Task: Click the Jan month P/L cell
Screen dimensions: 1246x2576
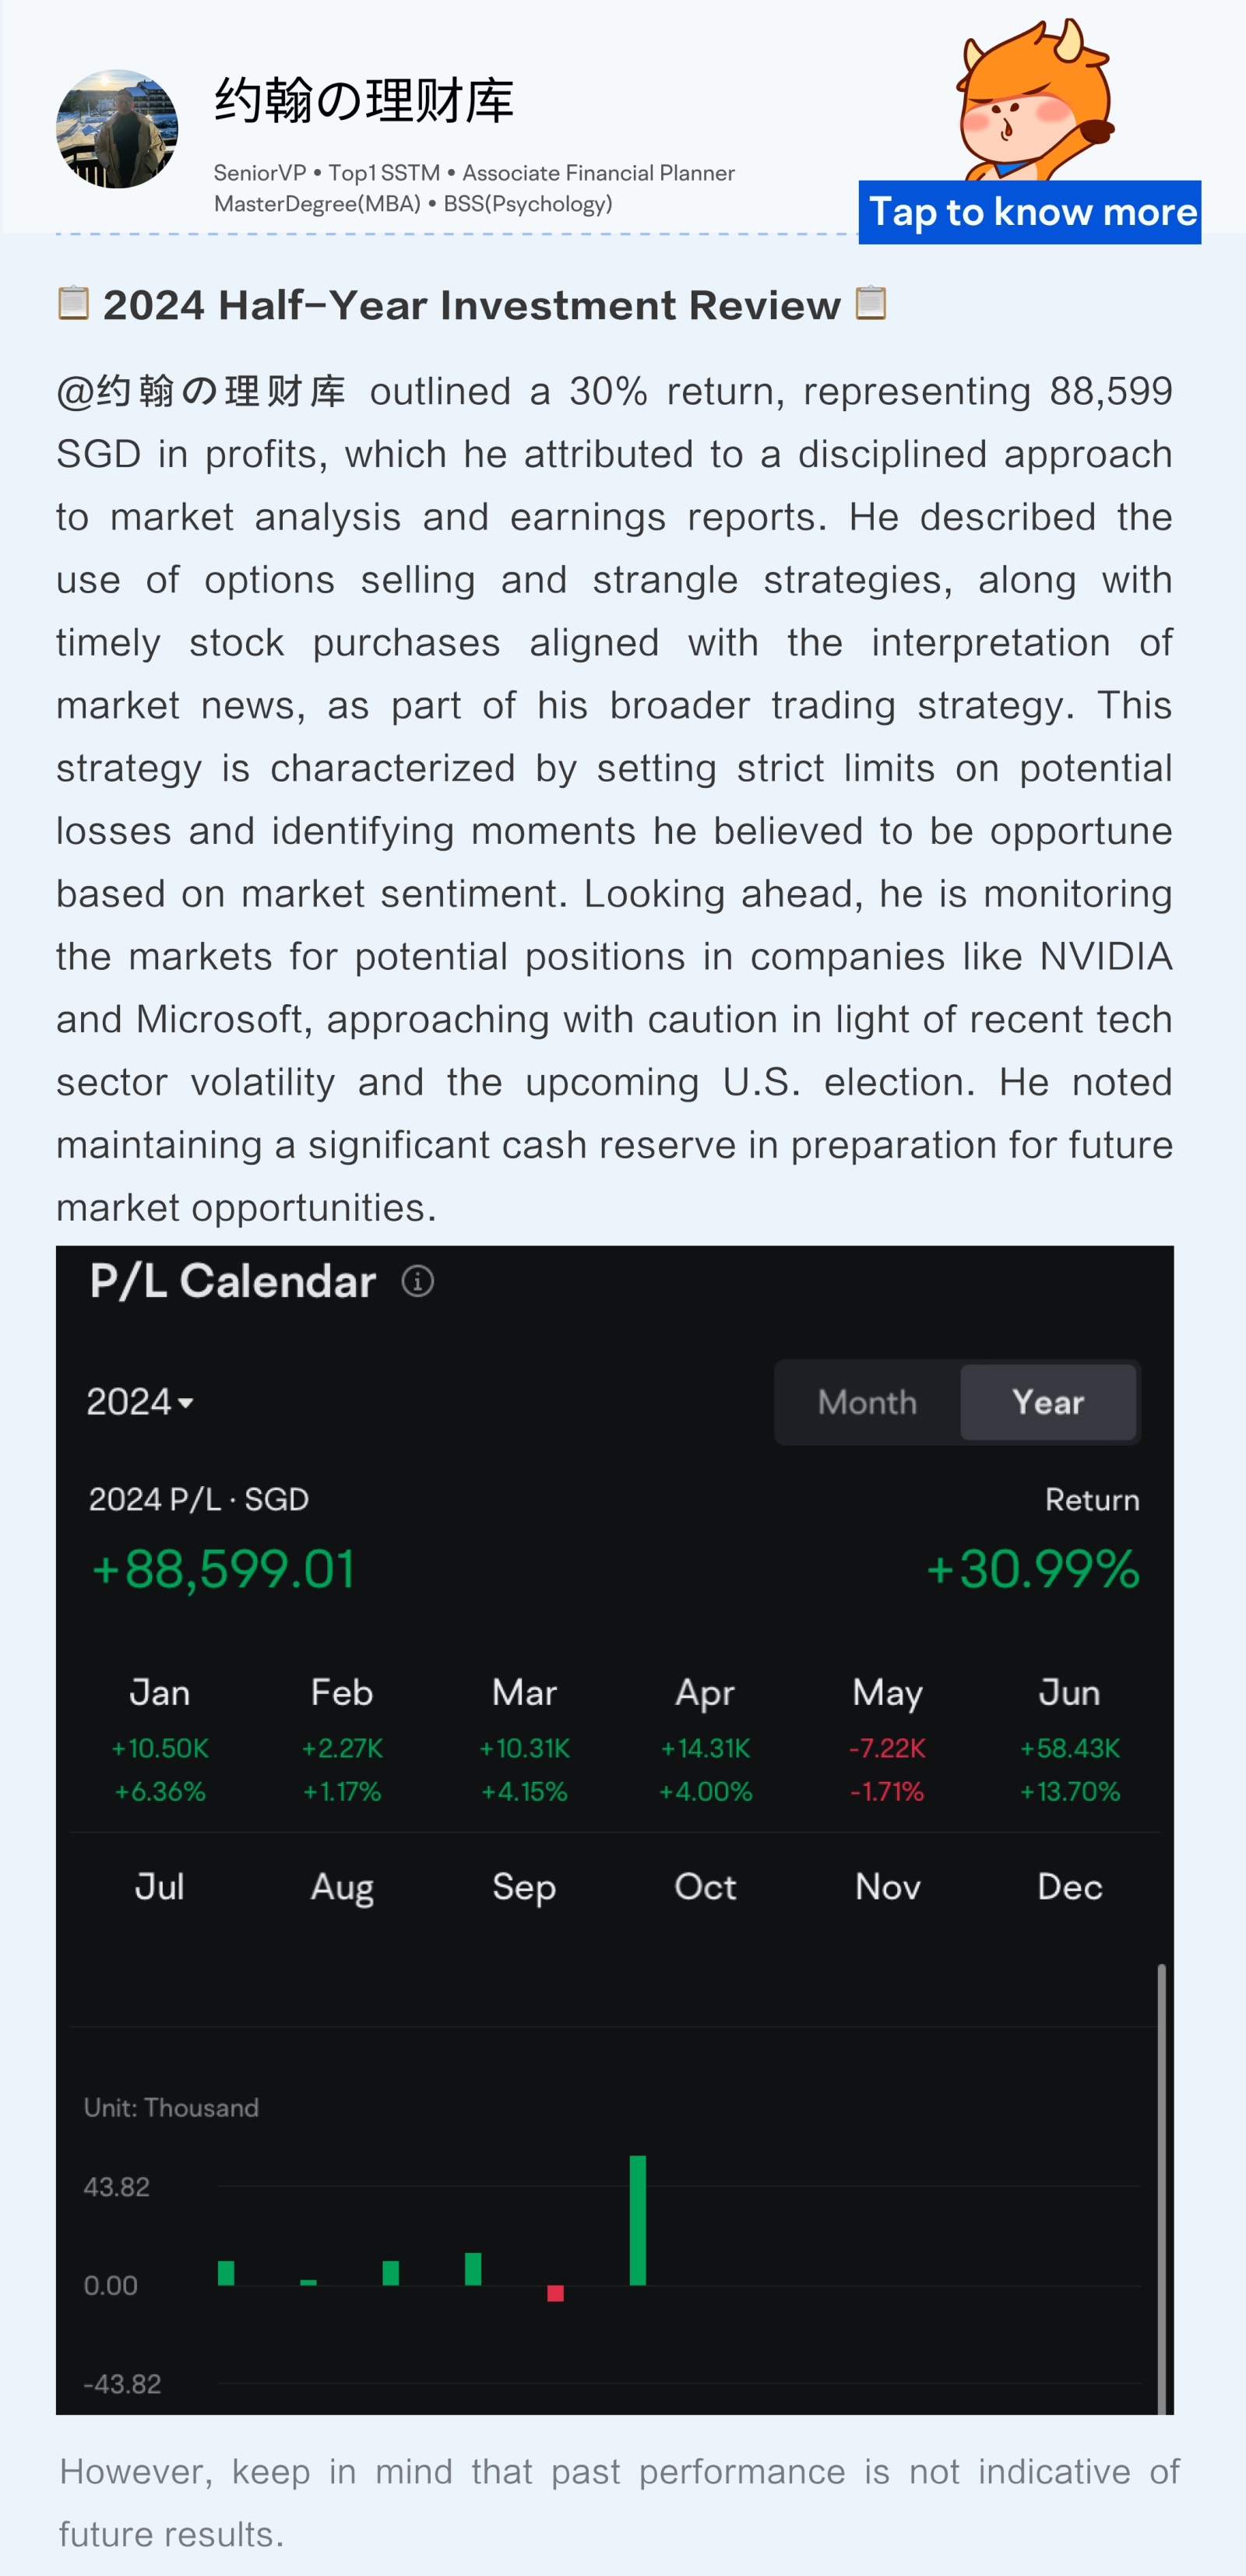Action: 160,1740
